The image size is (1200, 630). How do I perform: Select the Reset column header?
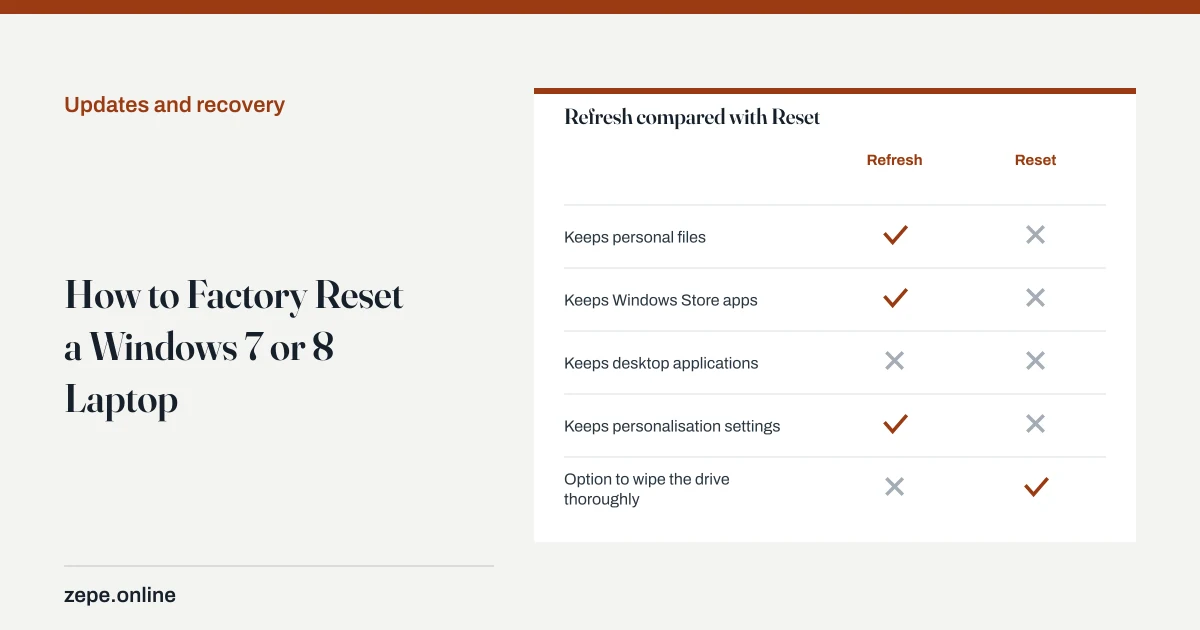pyautogui.click(x=1035, y=160)
